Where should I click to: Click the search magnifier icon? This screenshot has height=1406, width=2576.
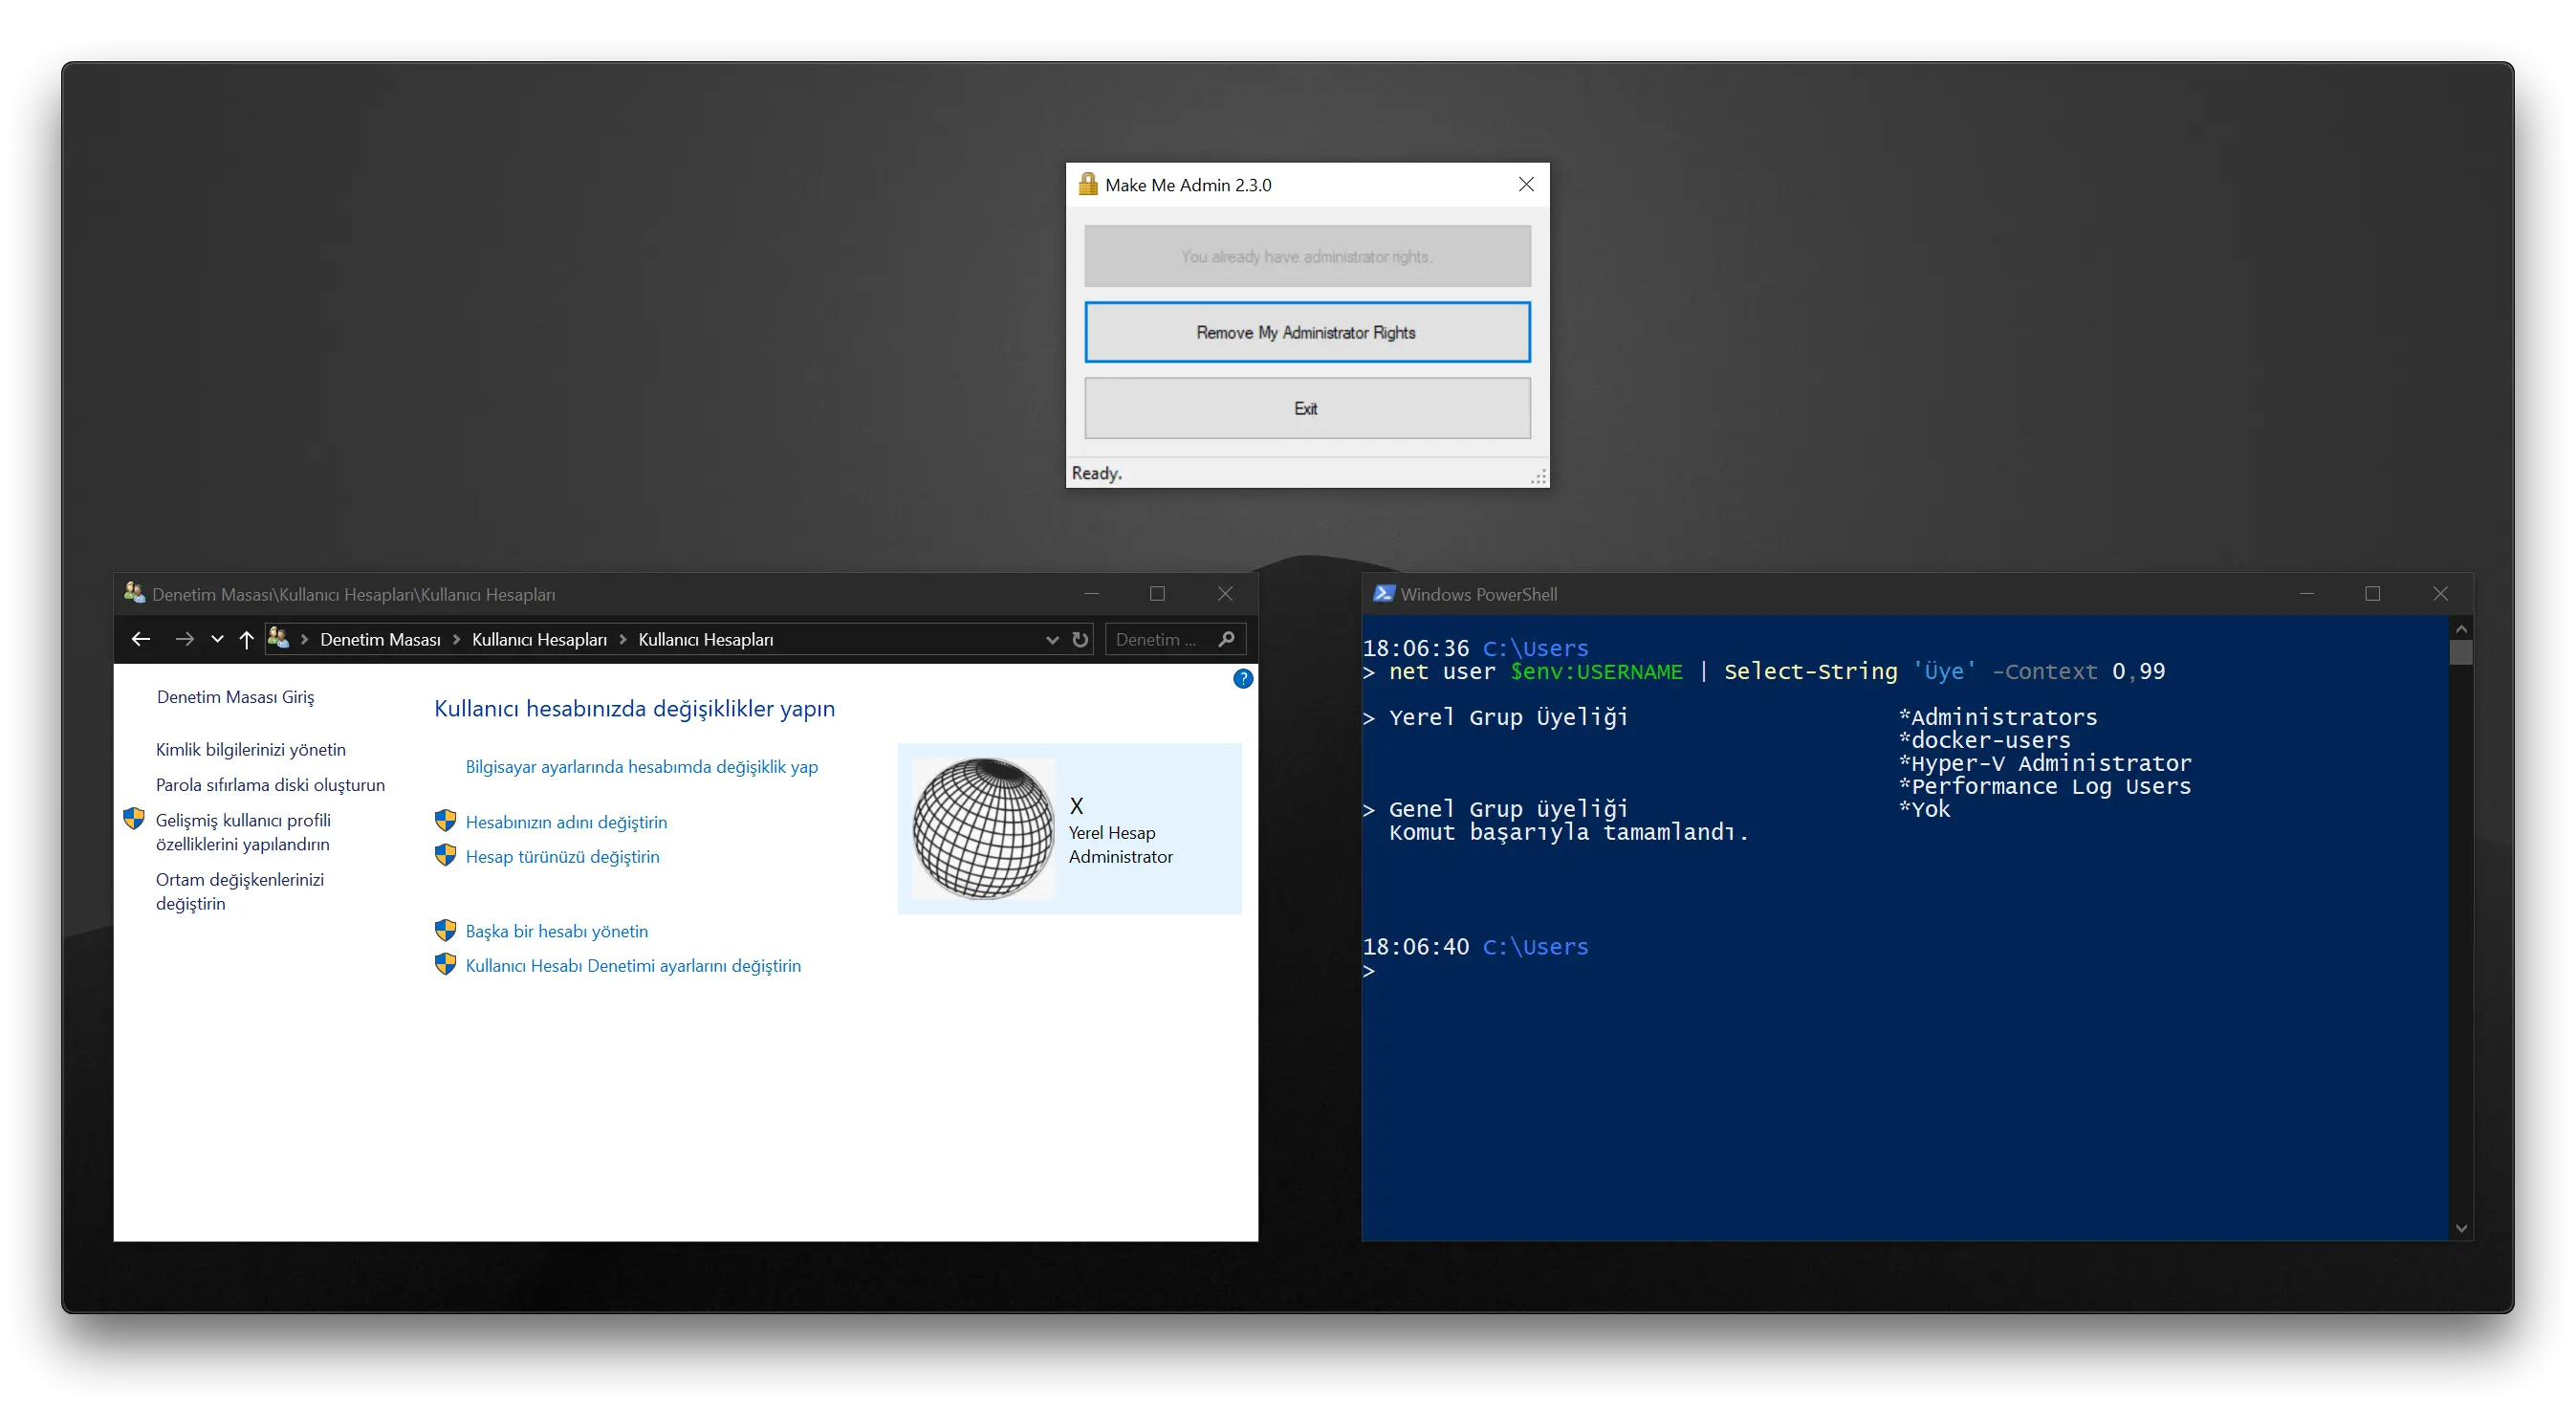(x=1227, y=639)
